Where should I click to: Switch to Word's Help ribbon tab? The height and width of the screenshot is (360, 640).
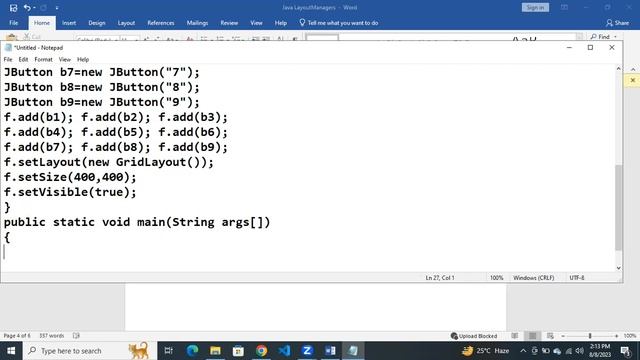pos(280,23)
